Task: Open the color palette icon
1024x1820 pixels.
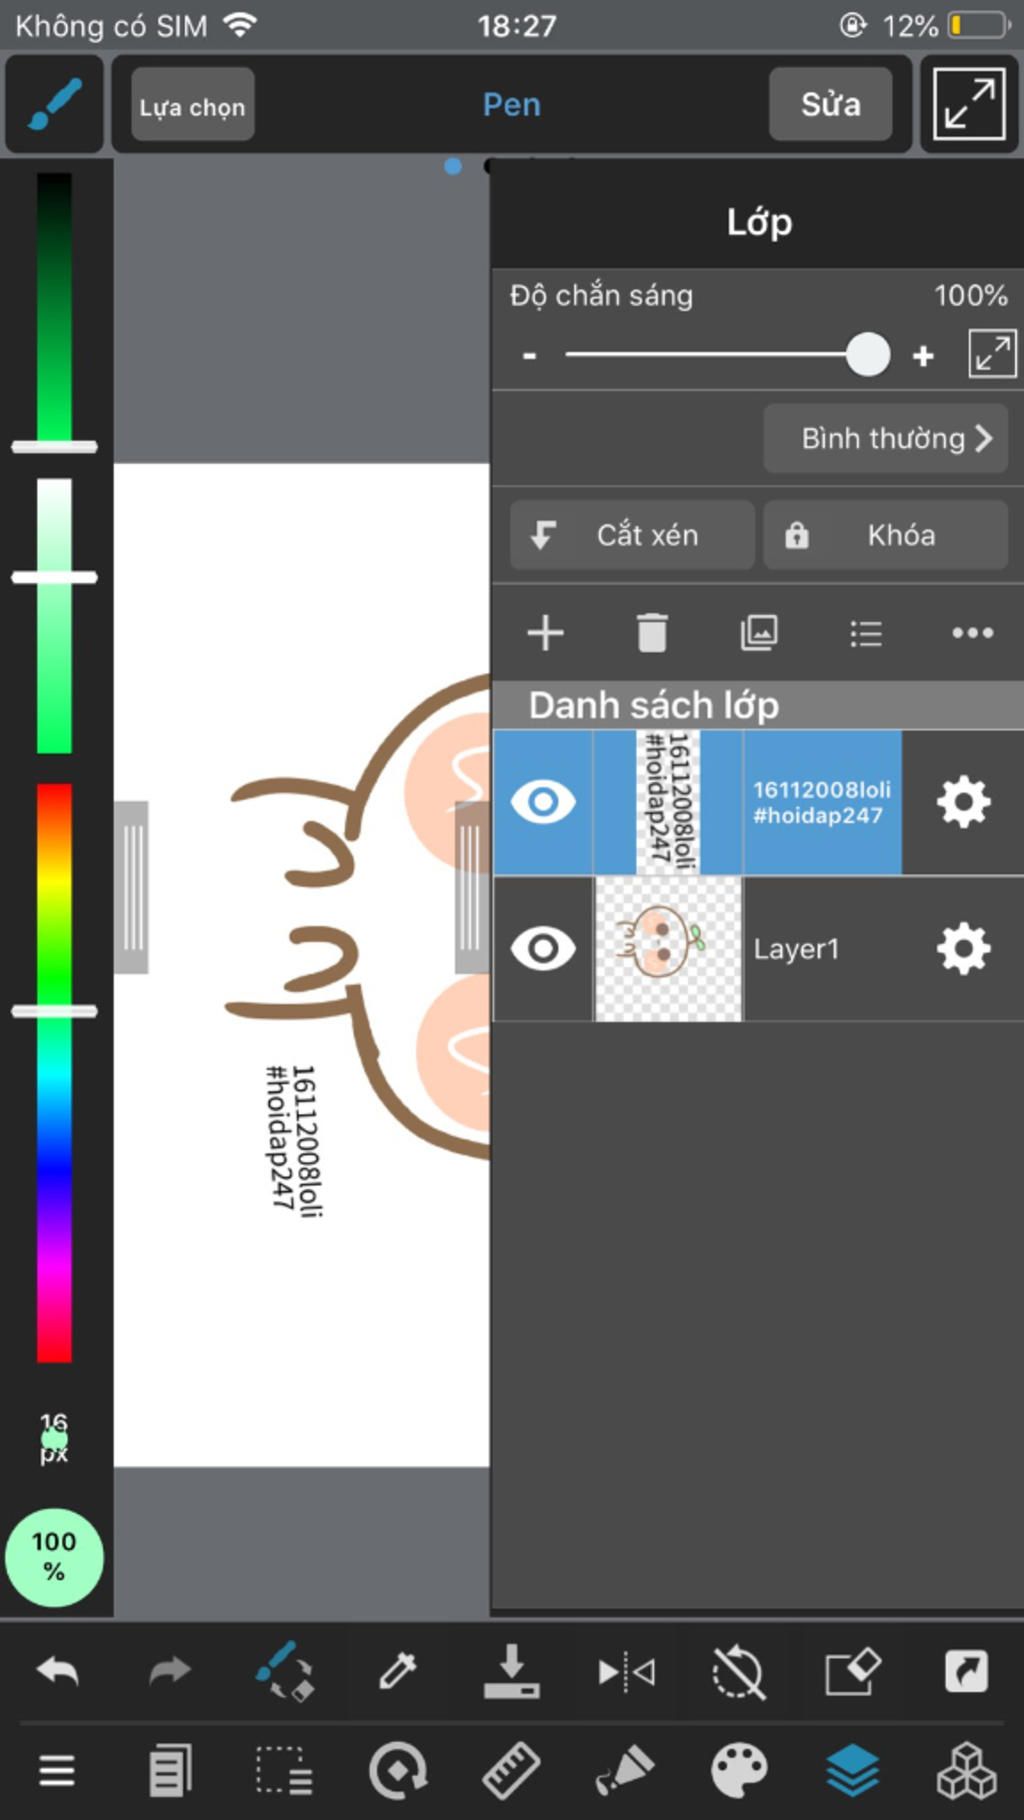Action: pyautogui.click(x=739, y=1770)
